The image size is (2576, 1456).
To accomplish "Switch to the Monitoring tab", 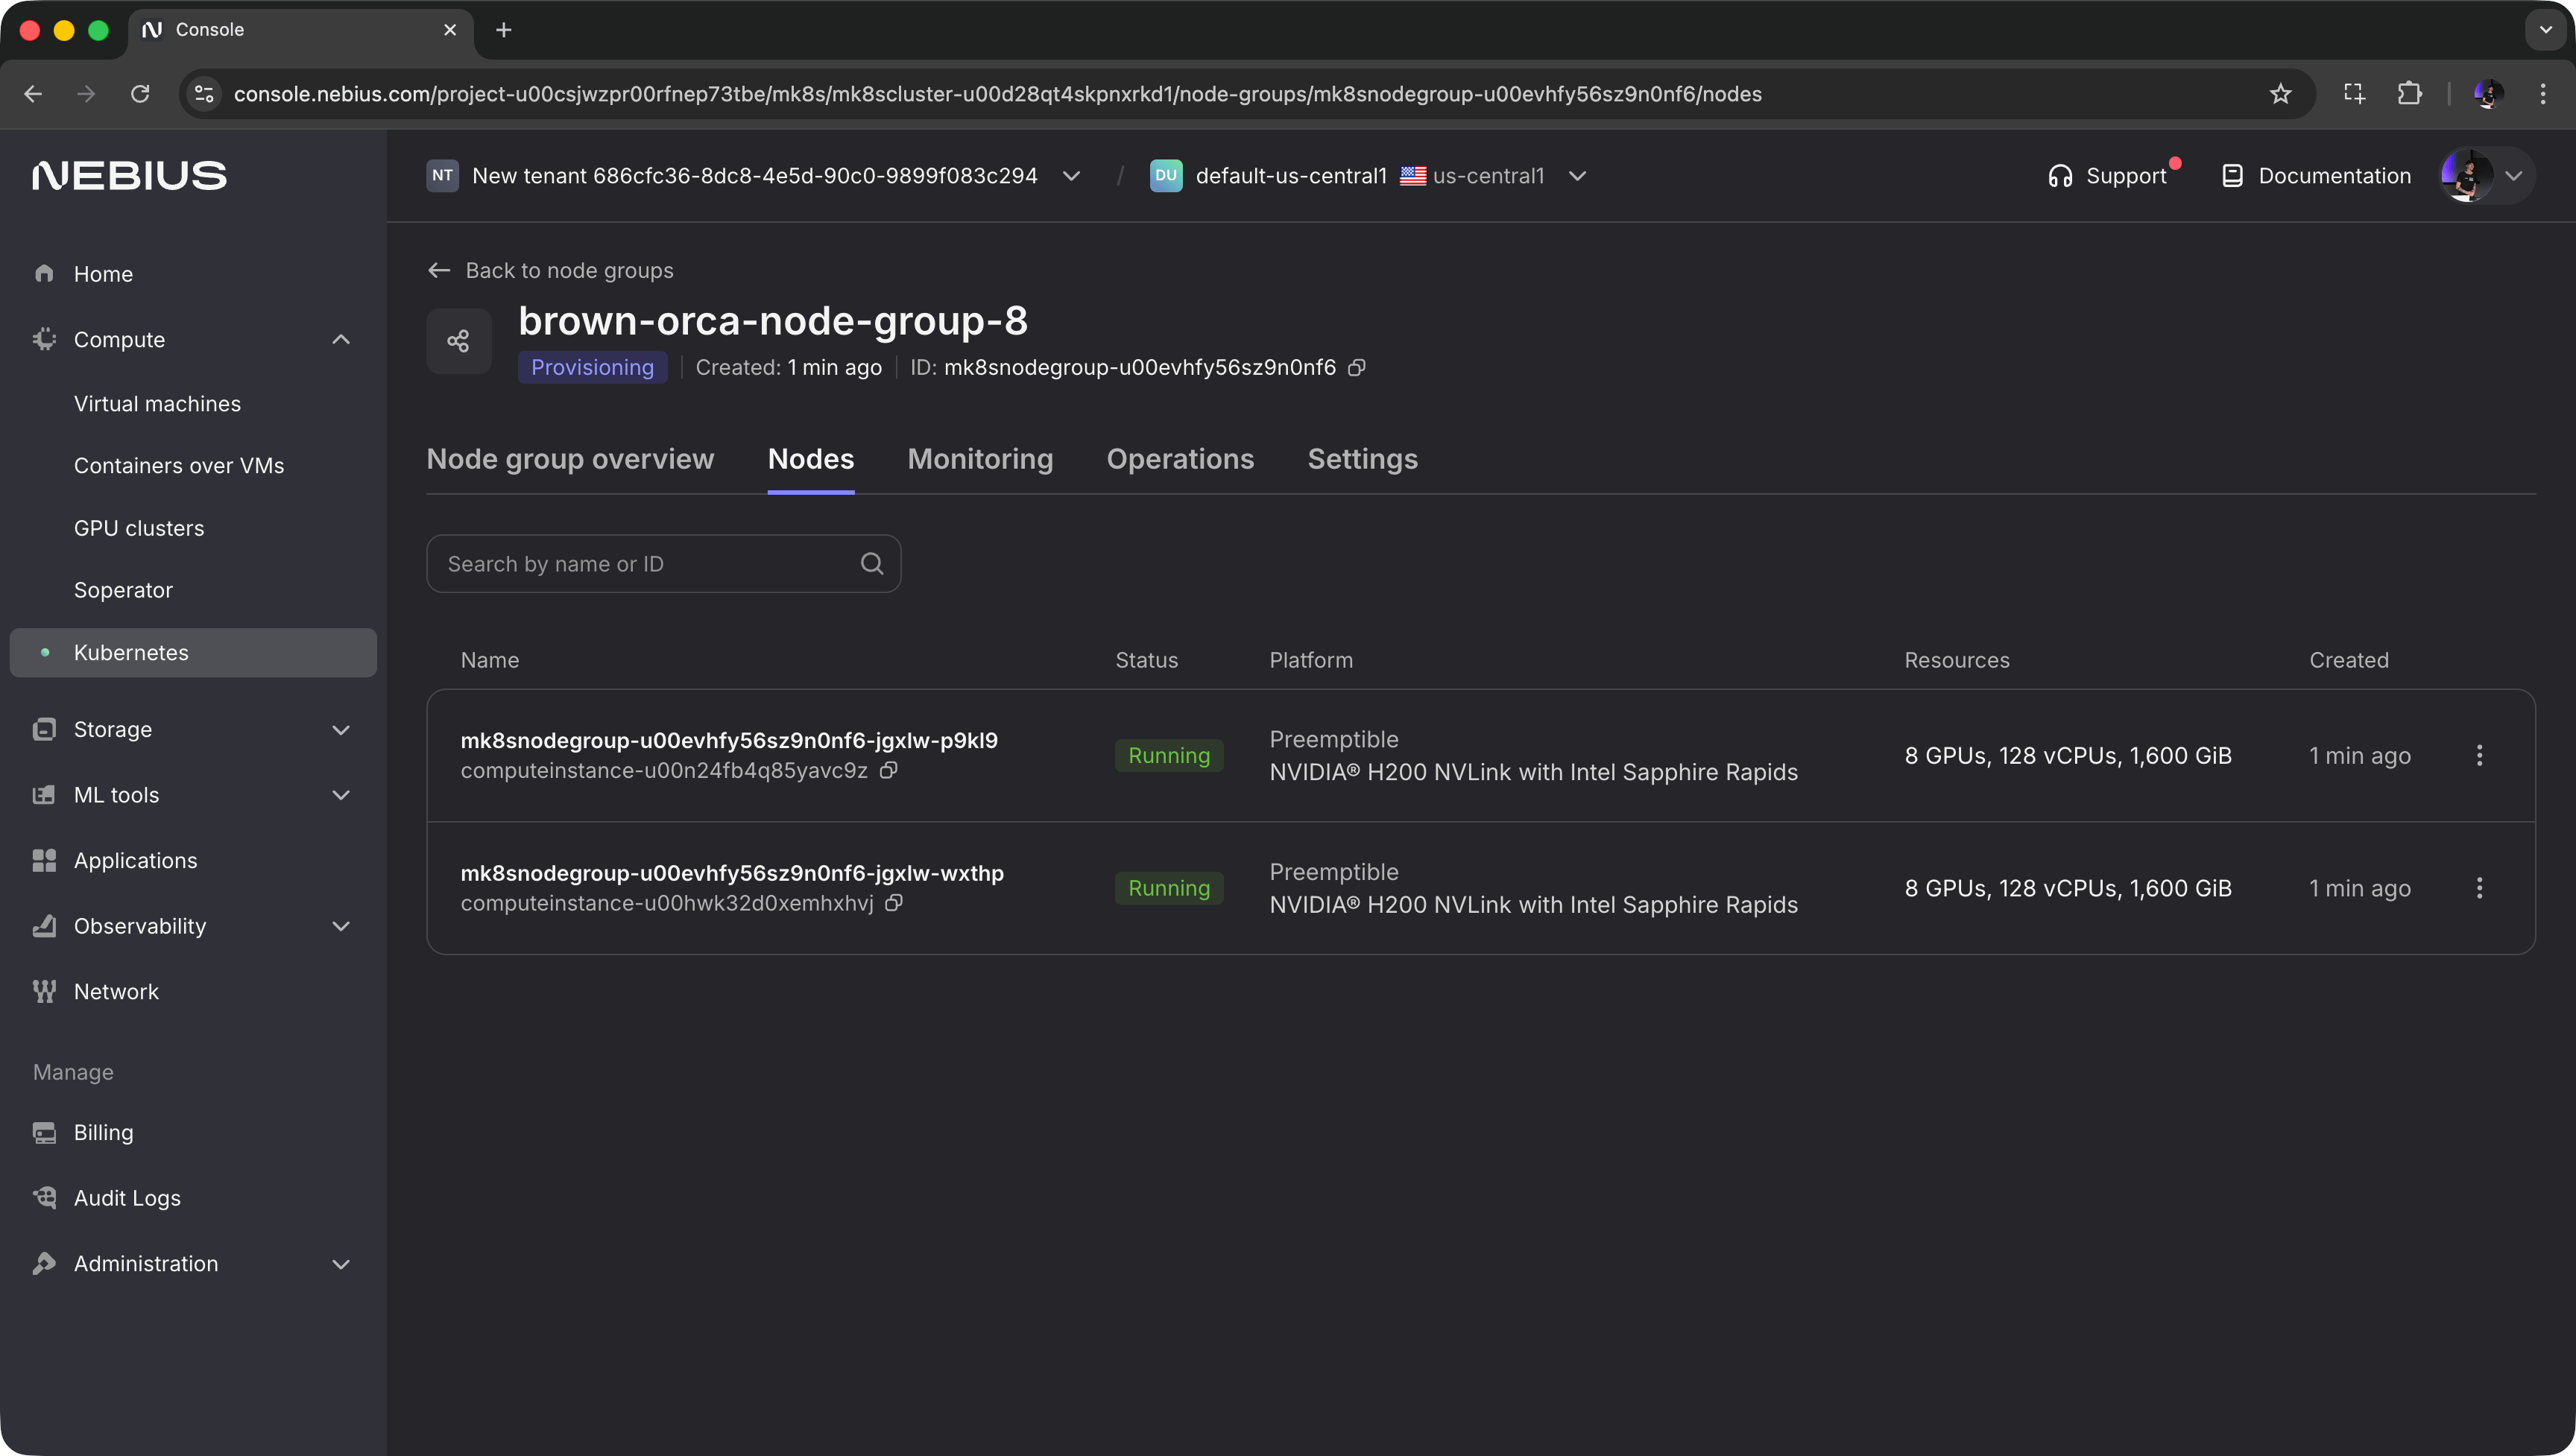I will coord(980,459).
